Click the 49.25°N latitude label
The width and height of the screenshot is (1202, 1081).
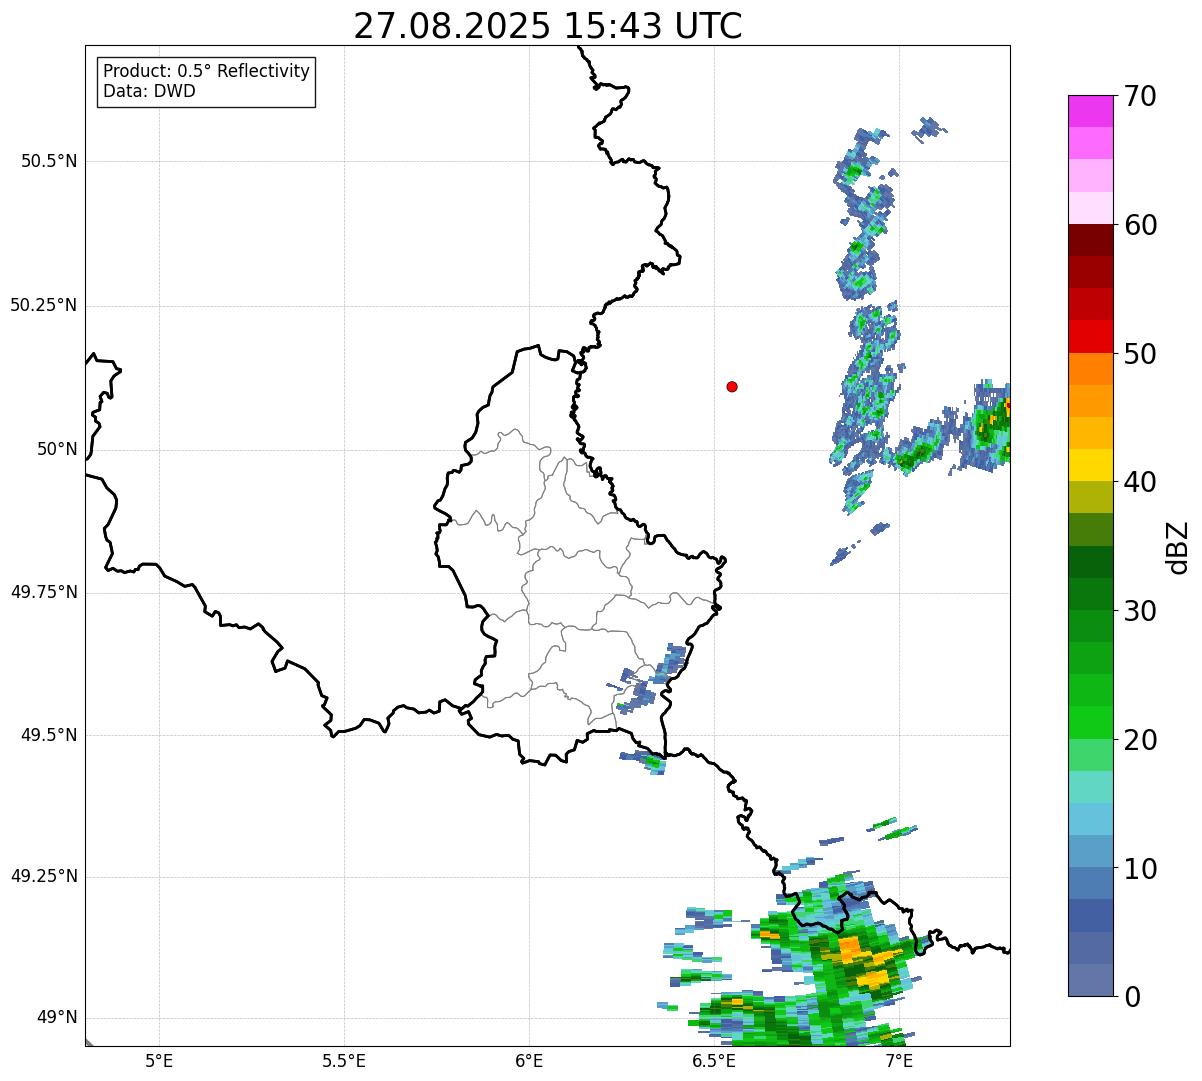click(43, 876)
